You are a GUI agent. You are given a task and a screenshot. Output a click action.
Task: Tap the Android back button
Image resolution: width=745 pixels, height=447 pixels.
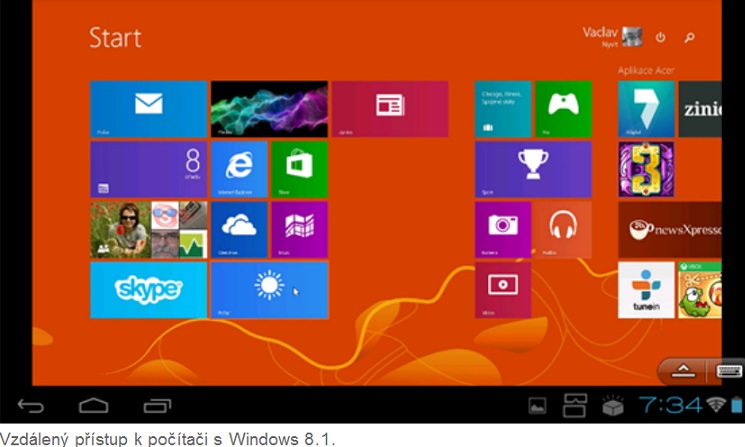click(30, 406)
